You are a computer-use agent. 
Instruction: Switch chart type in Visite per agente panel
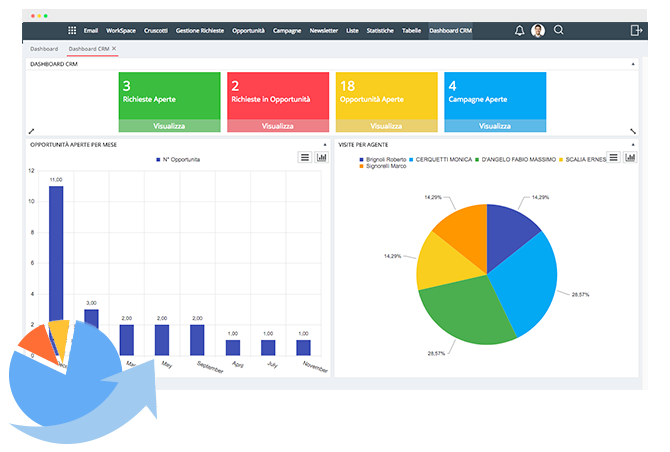coord(630,157)
